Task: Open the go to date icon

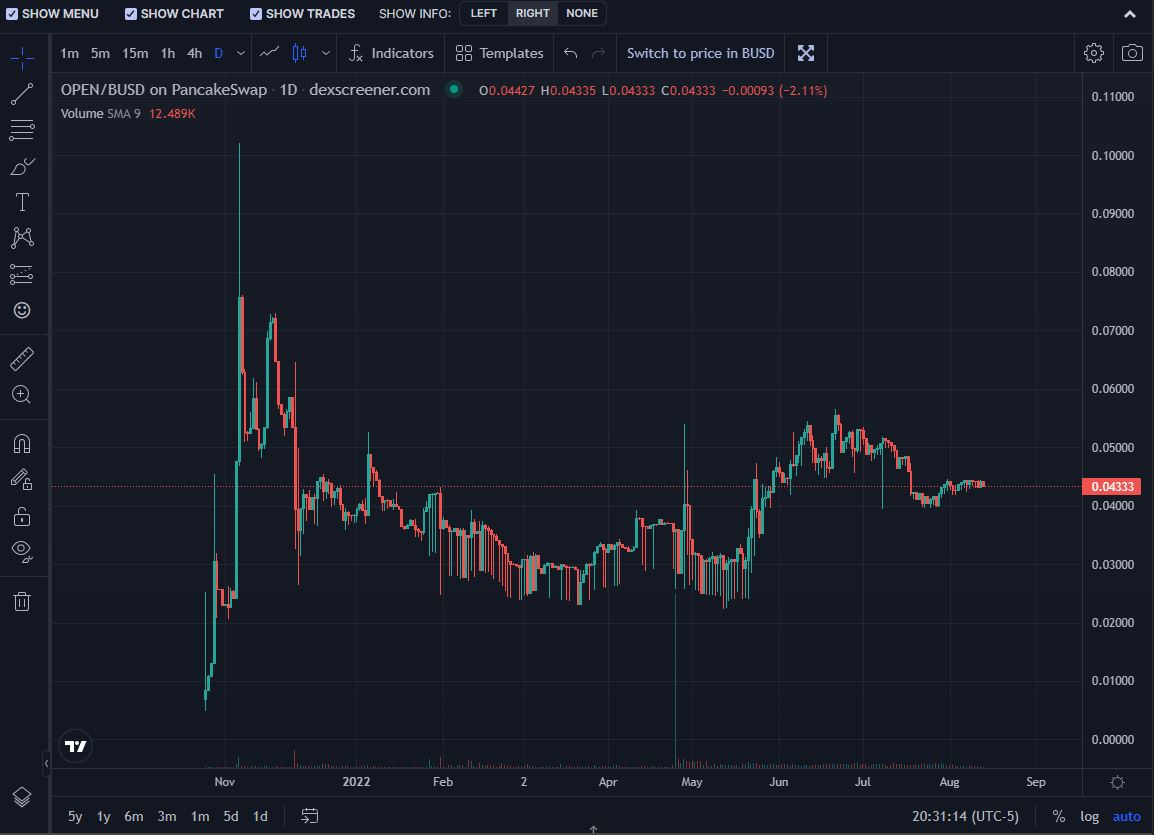Action: point(310,816)
